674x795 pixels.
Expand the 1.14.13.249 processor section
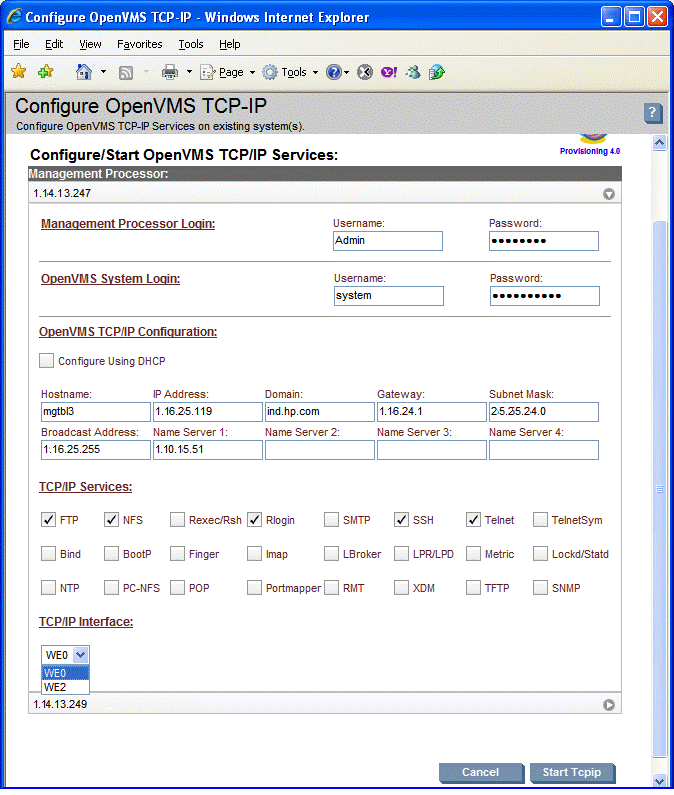tap(609, 705)
